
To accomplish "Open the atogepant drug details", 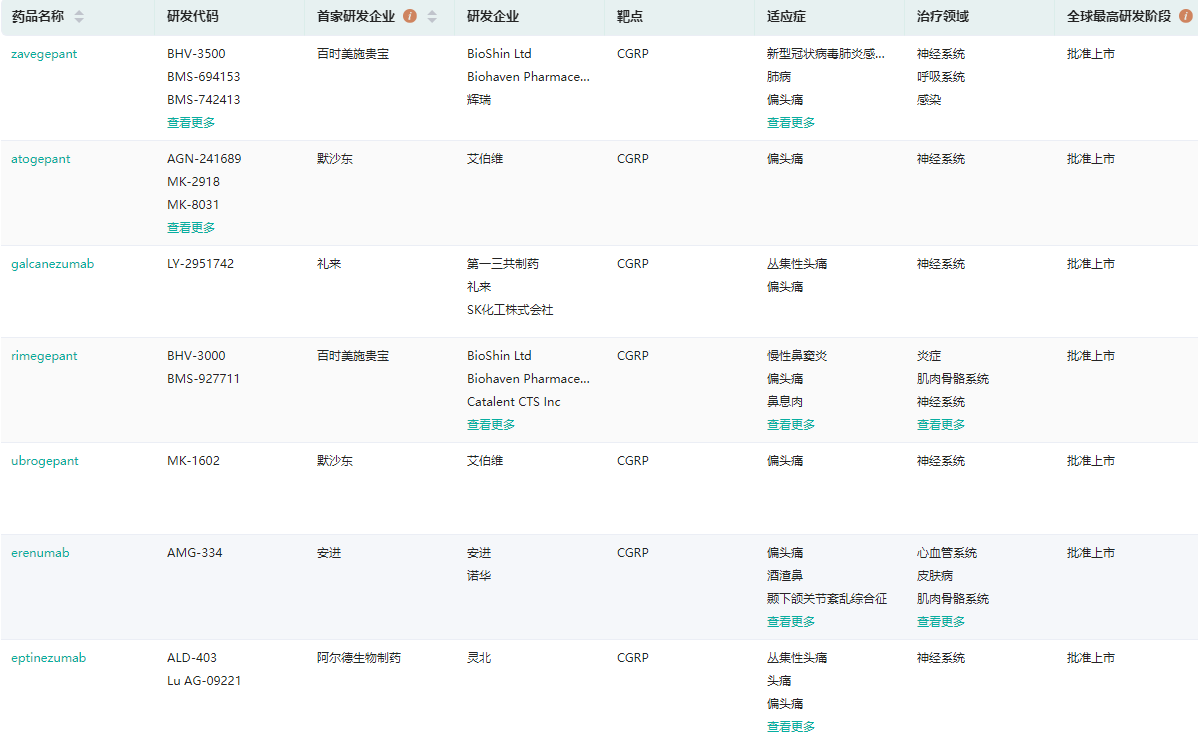I will [41, 159].
